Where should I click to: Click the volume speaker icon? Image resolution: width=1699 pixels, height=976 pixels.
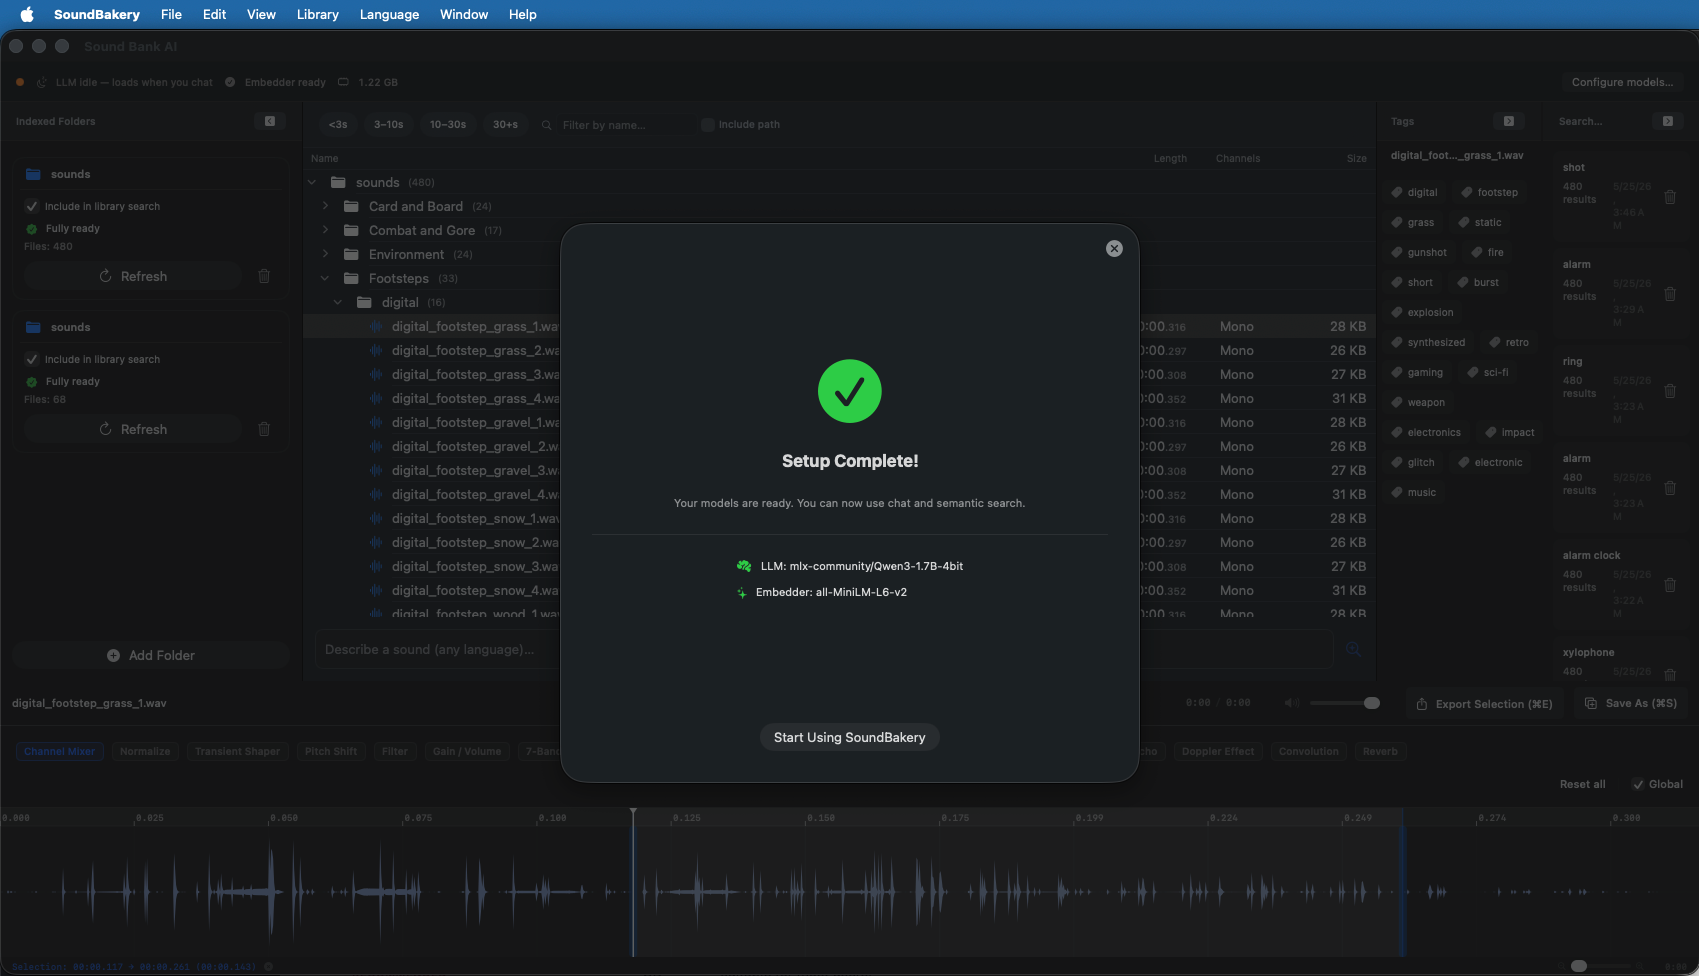1292,703
